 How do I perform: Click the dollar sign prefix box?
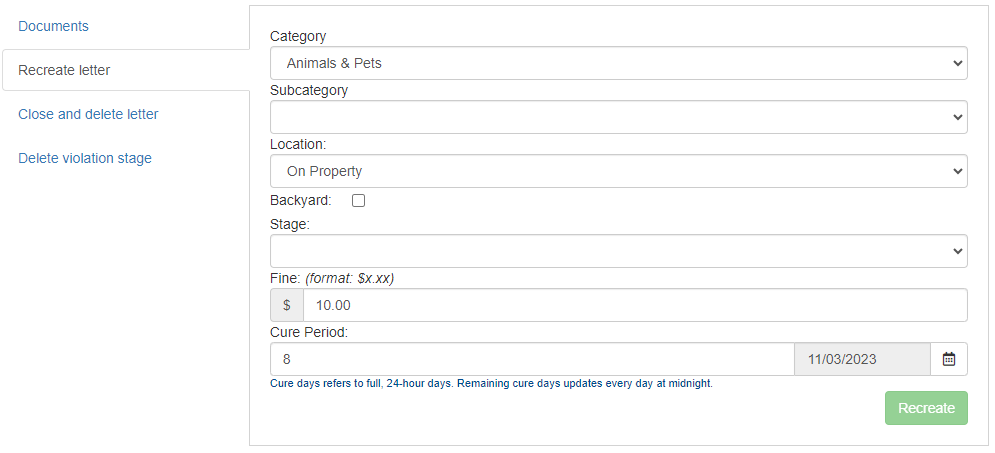point(287,305)
